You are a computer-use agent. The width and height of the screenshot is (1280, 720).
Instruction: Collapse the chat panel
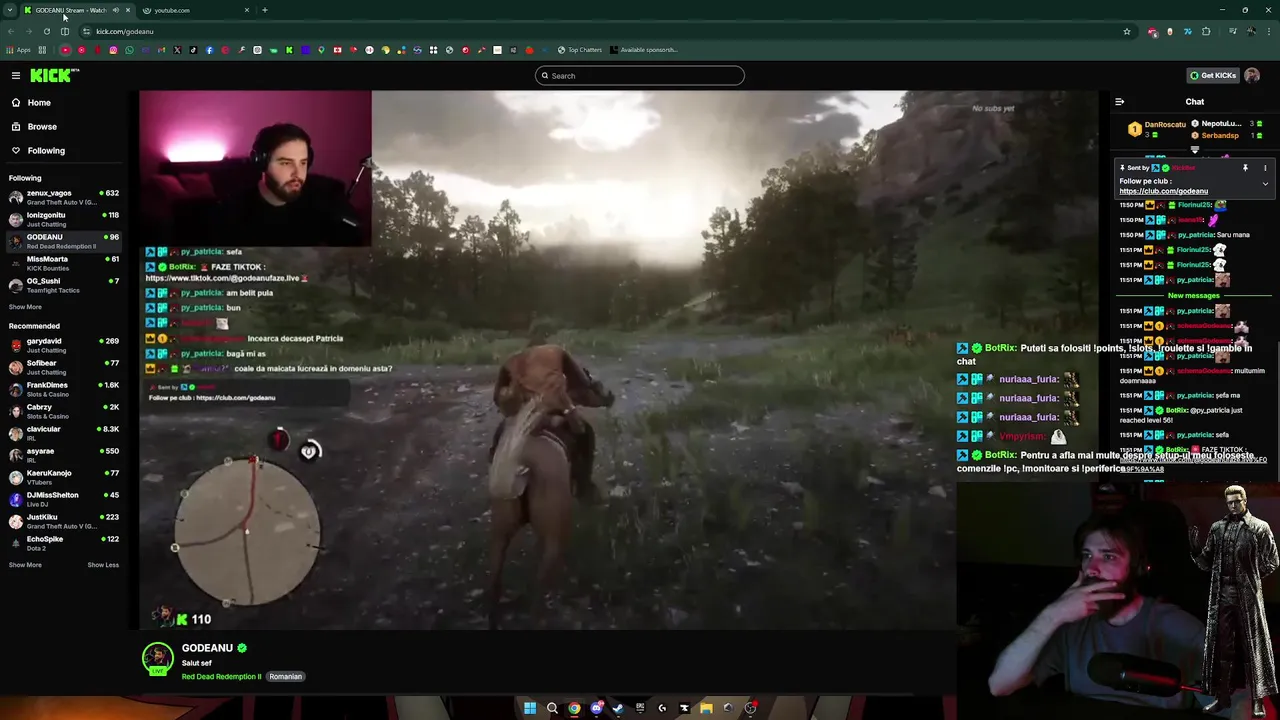tap(1119, 102)
